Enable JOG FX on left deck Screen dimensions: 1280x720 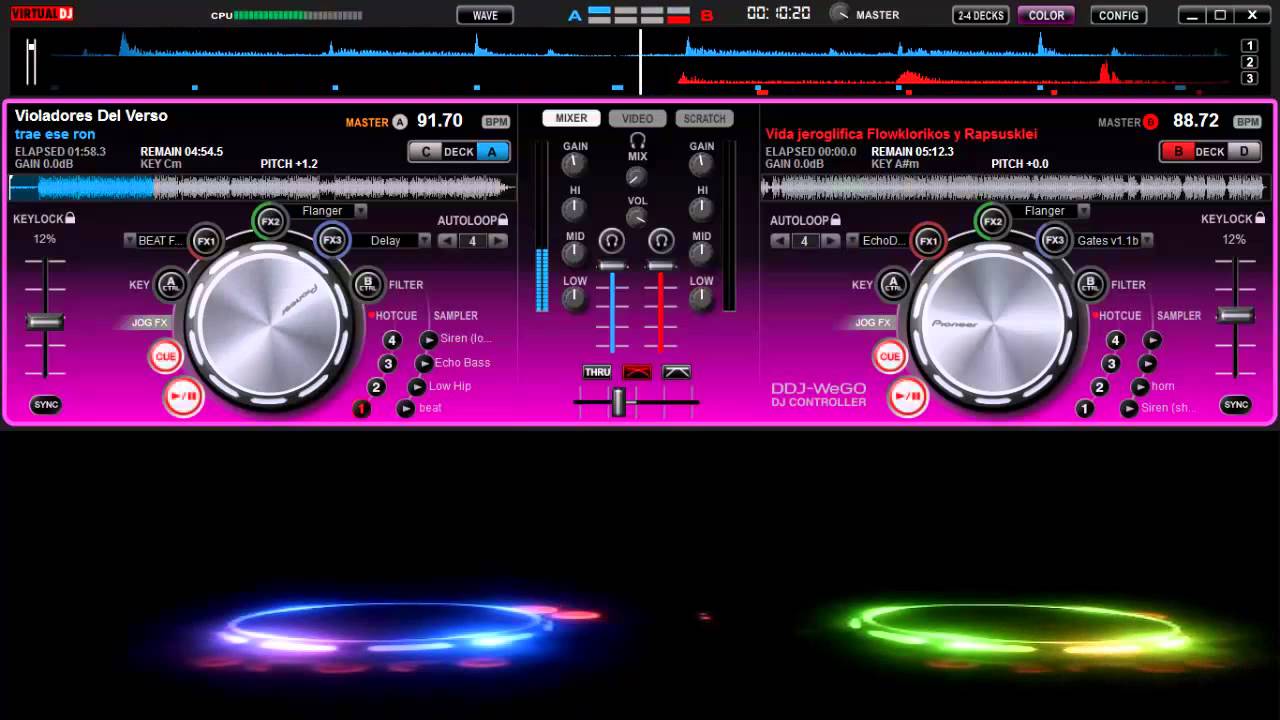(149, 323)
